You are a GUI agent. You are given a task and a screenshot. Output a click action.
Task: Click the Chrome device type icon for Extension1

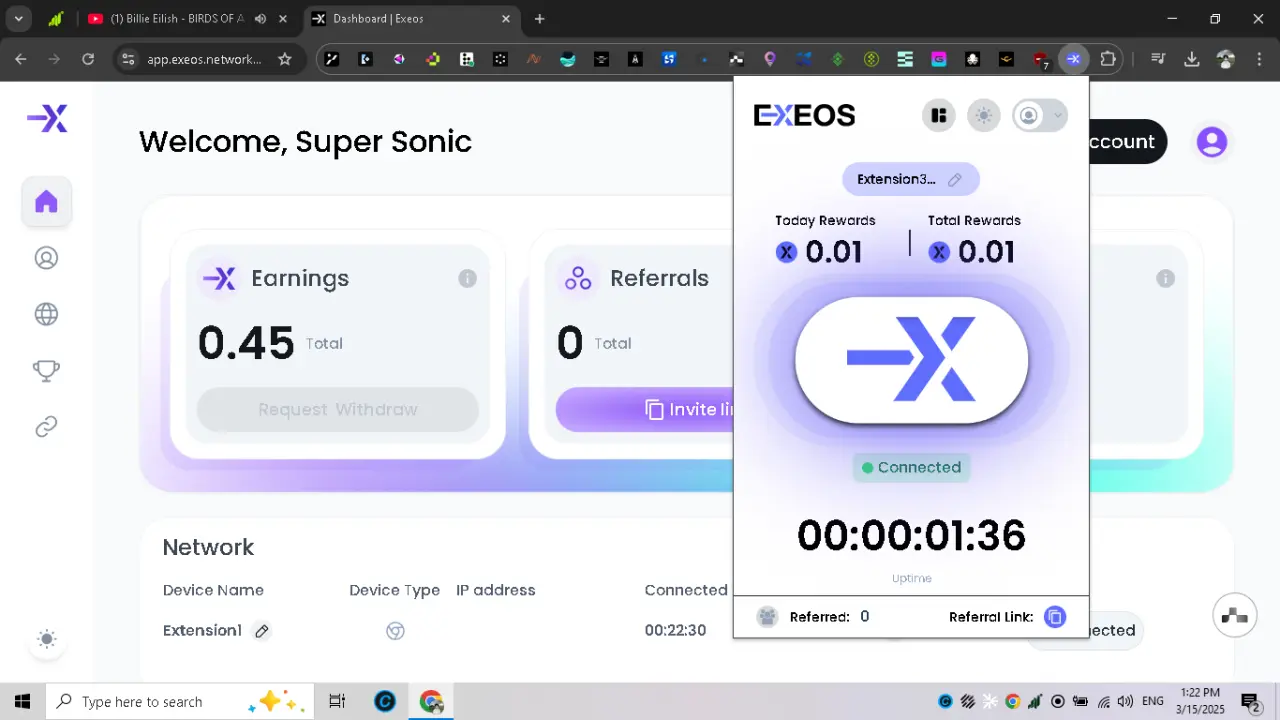pos(395,631)
